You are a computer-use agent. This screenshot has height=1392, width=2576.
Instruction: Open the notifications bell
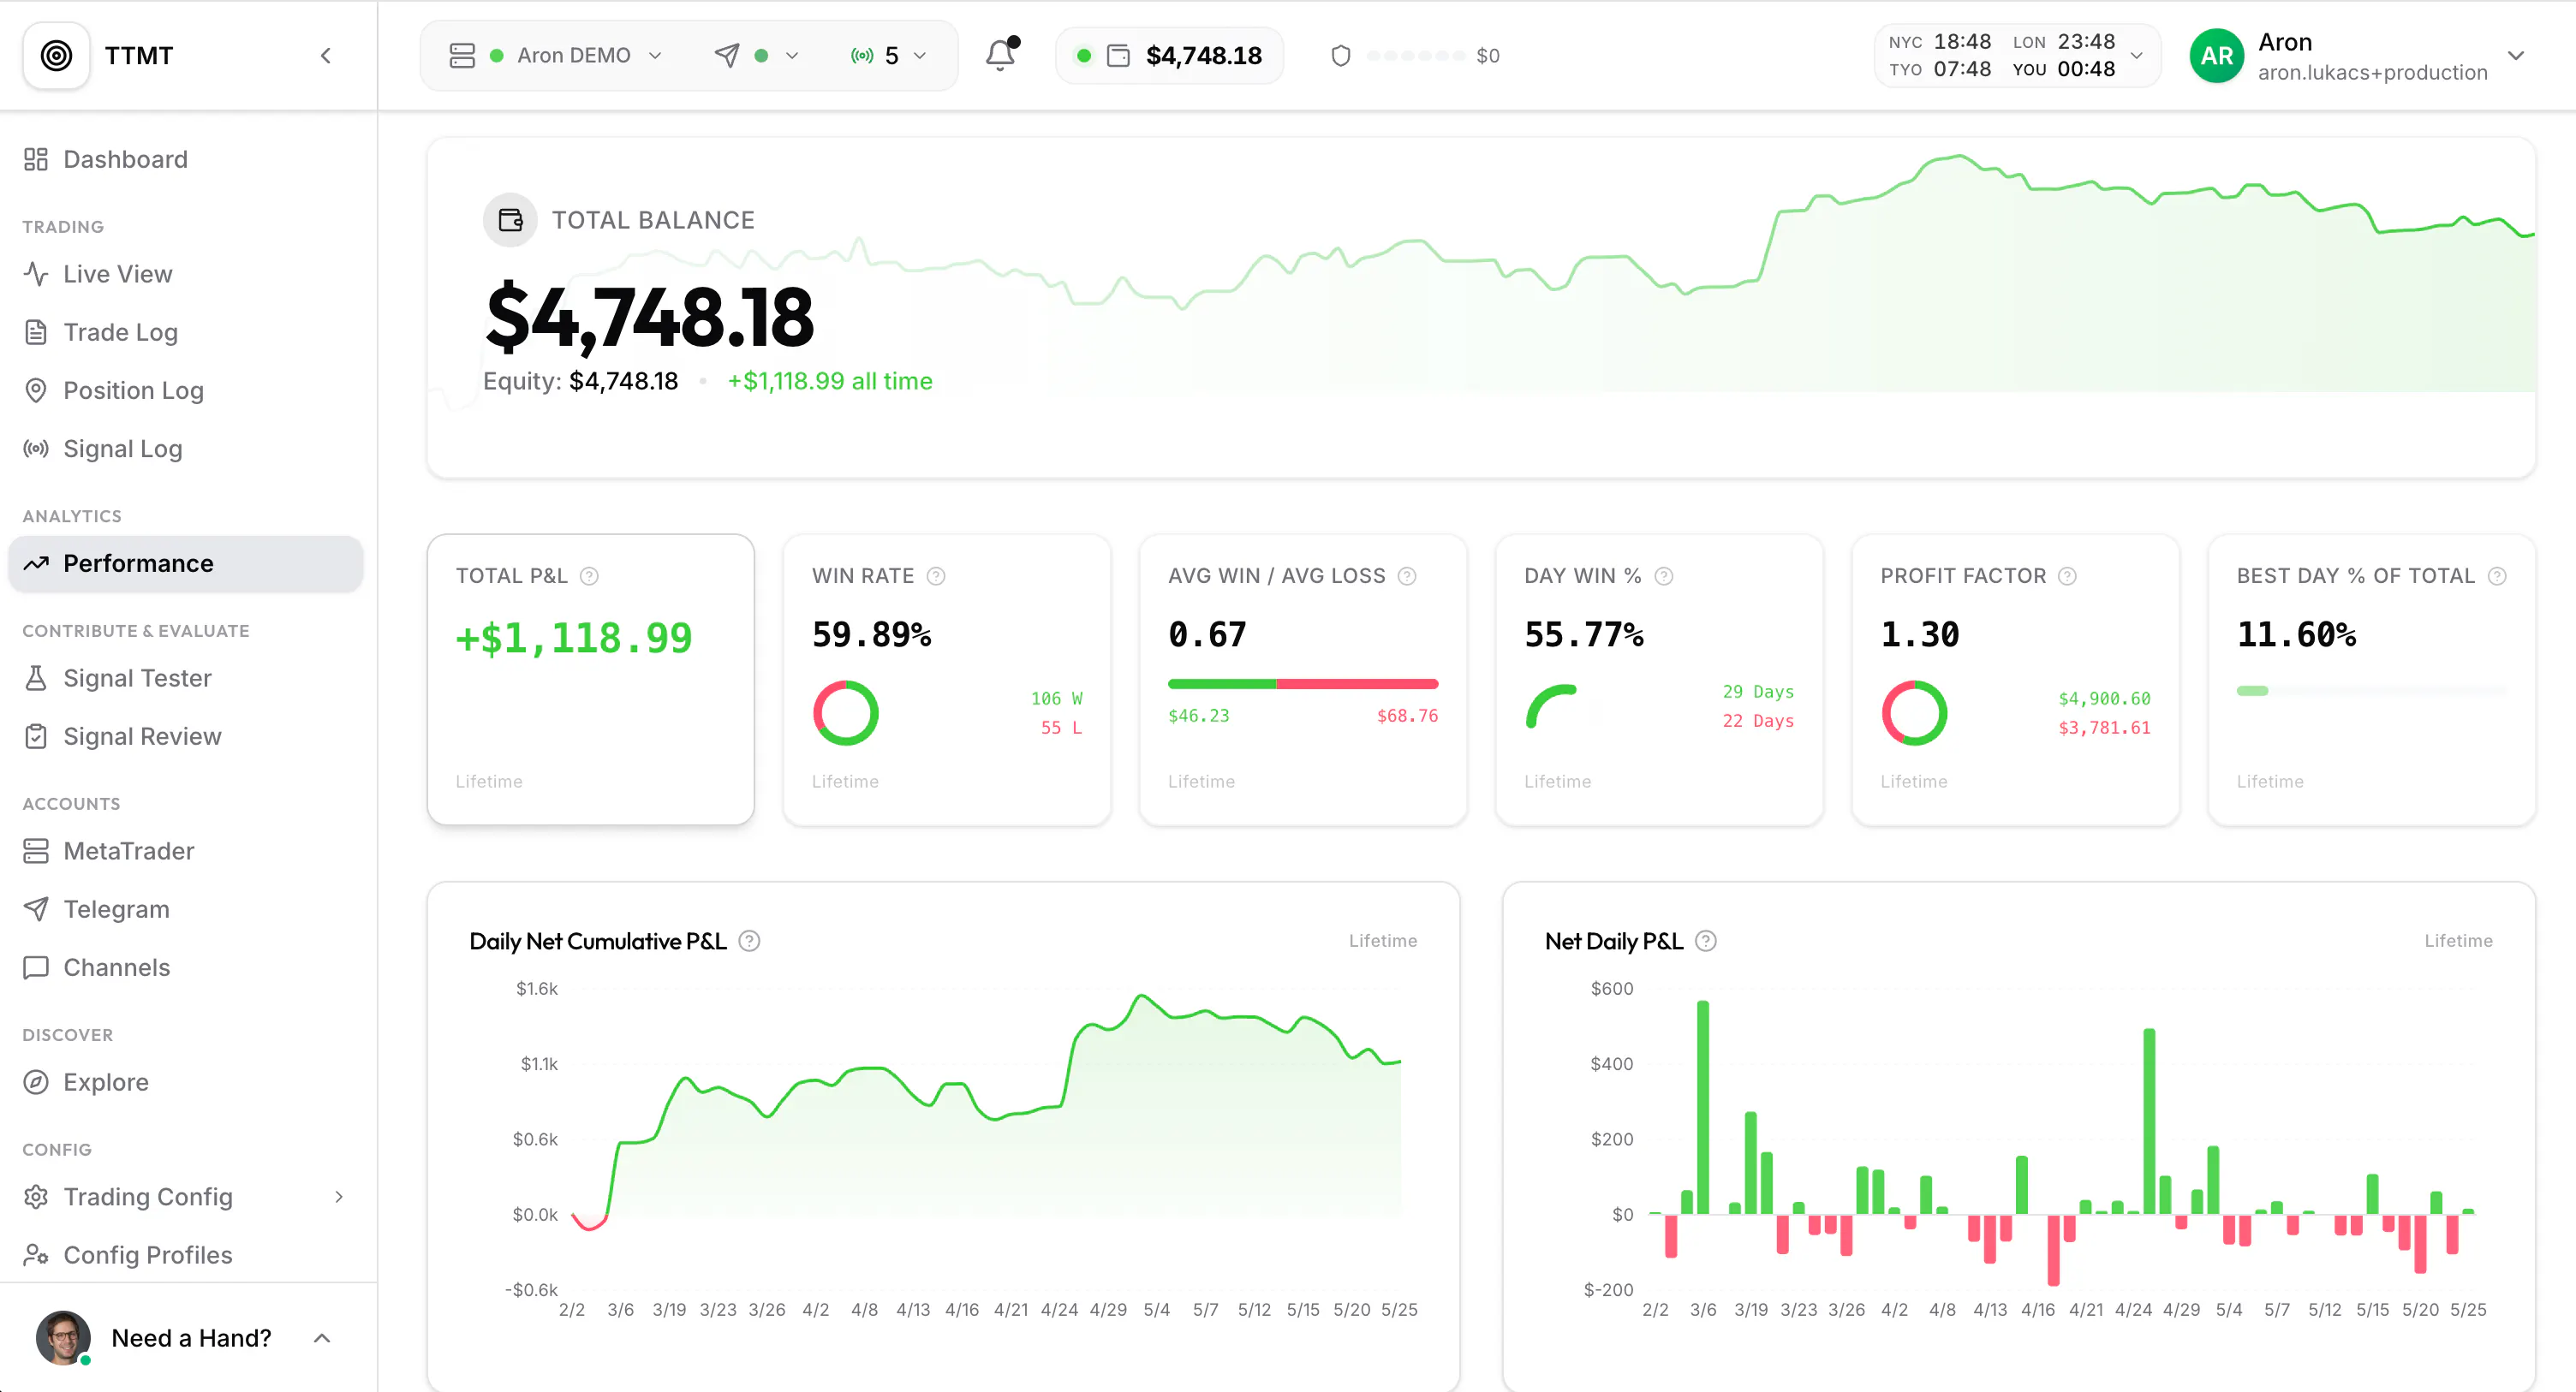pyautogui.click(x=1001, y=55)
